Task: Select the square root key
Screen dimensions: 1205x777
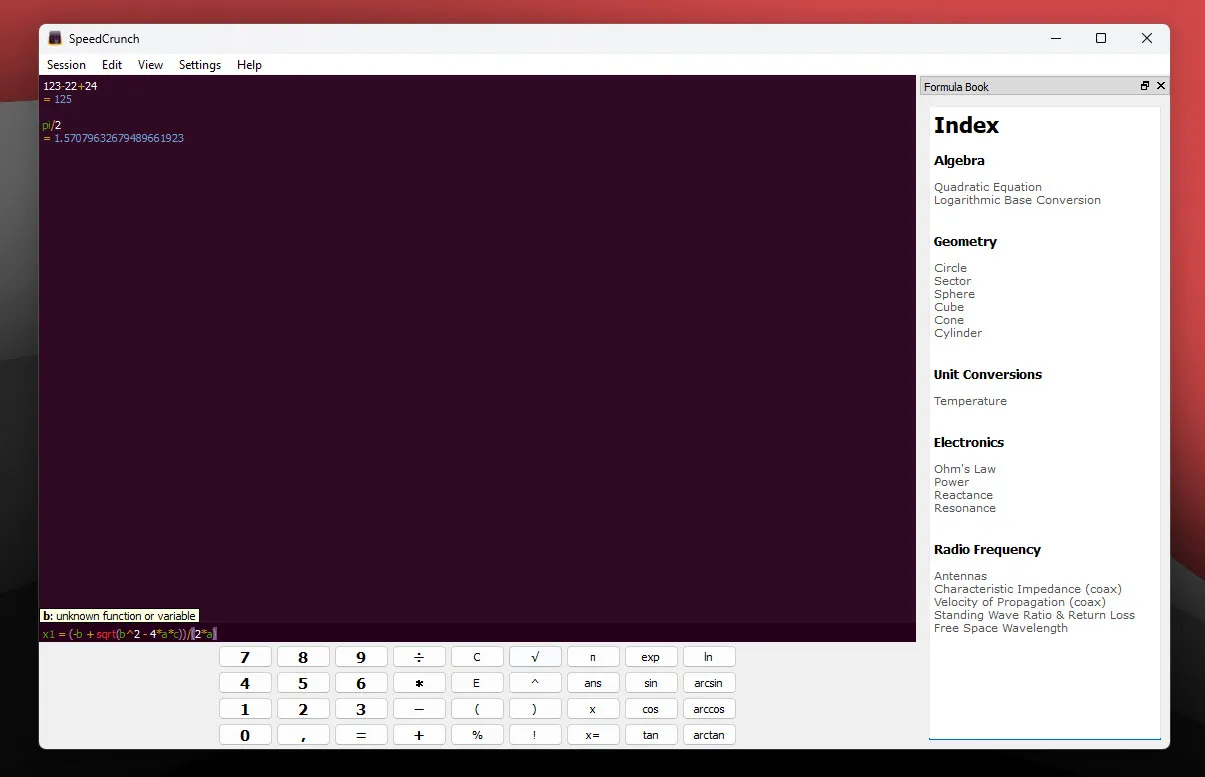Action: click(535, 656)
